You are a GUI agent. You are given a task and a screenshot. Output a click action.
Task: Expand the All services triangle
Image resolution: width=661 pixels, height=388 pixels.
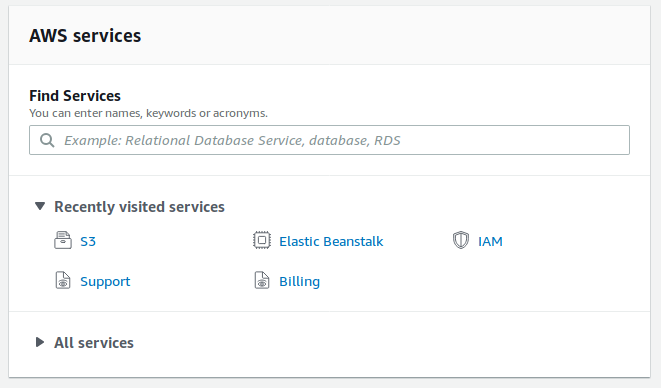point(40,342)
